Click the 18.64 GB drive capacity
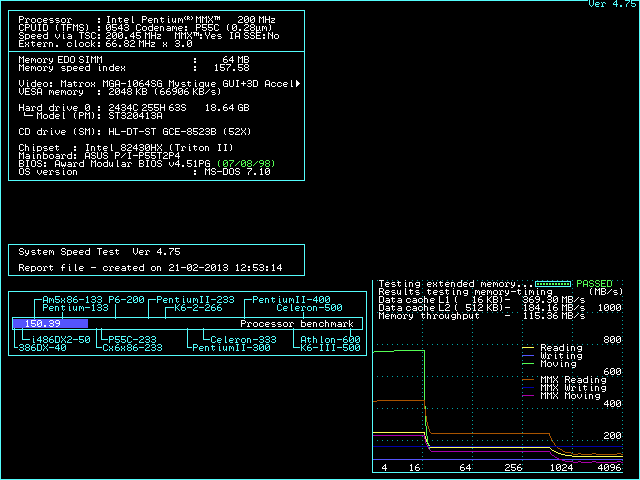Image resolution: width=640 pixels, height=480 pixels. pos(227,108)
